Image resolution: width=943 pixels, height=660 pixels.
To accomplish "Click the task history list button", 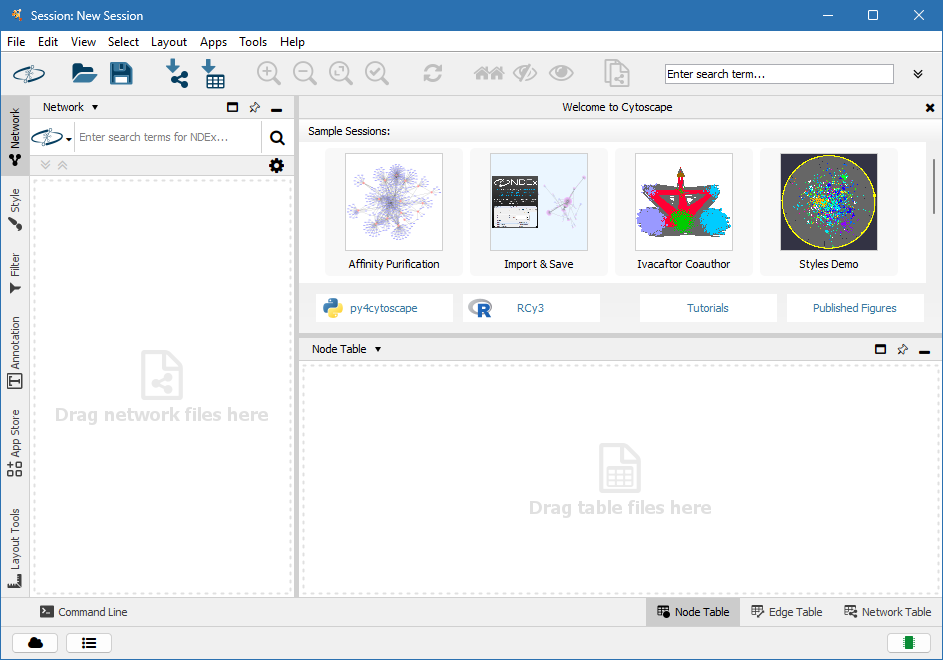I will tap(89, 643).
